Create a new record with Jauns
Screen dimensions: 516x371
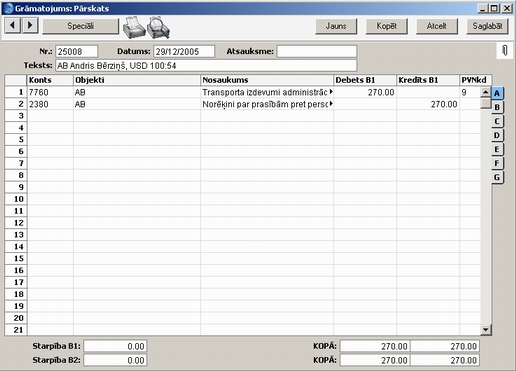tap(336, 26)
